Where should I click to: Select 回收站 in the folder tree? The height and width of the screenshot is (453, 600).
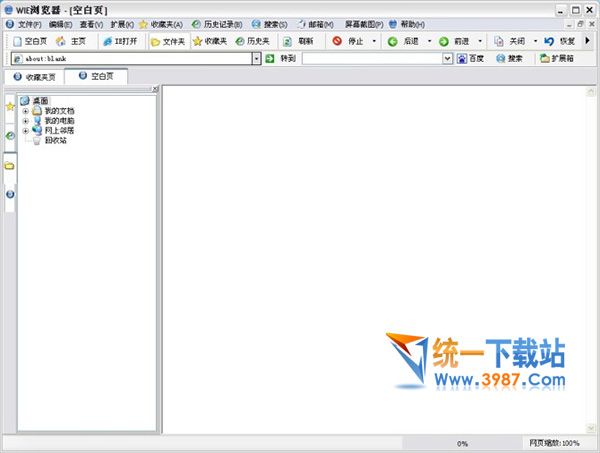[x=55, y=140]
